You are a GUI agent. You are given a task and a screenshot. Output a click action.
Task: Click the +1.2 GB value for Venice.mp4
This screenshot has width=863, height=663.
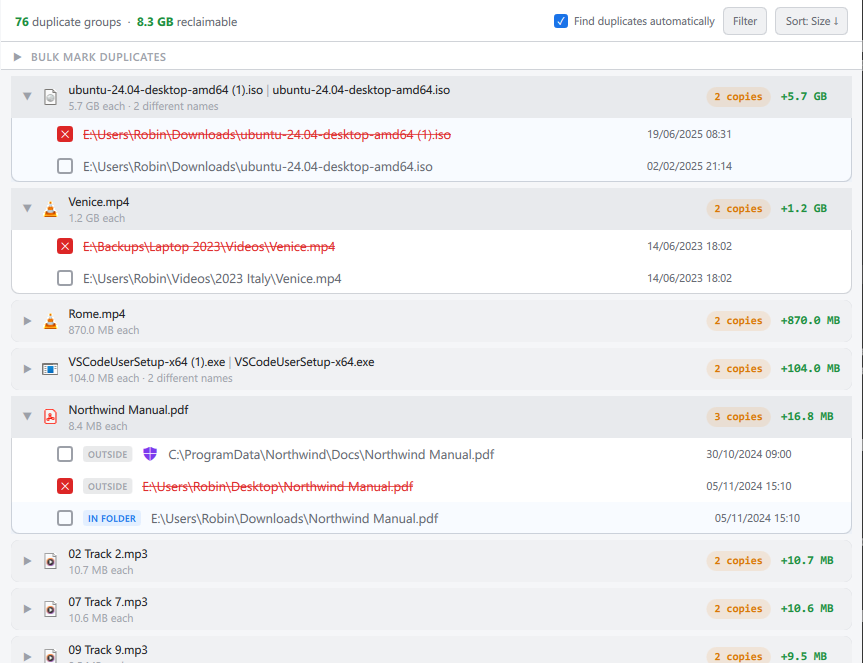point(804,209)
